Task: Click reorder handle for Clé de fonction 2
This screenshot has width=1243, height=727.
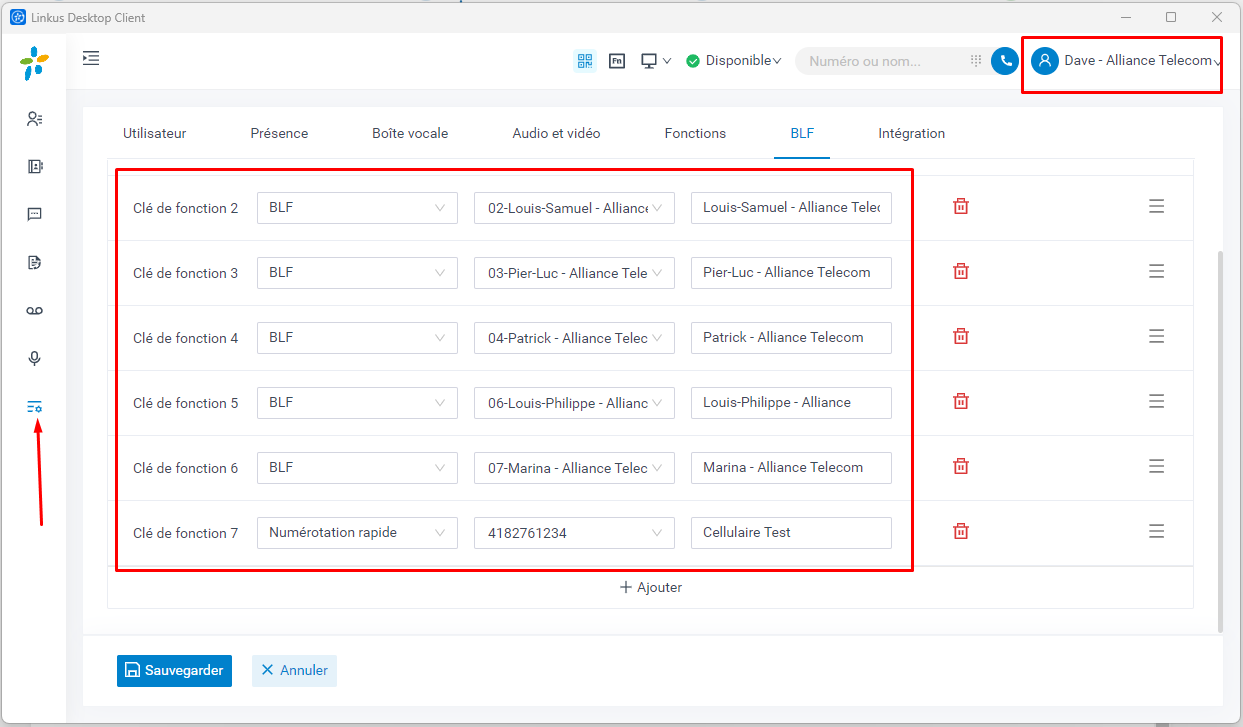Action: [x=1156, y=206]
